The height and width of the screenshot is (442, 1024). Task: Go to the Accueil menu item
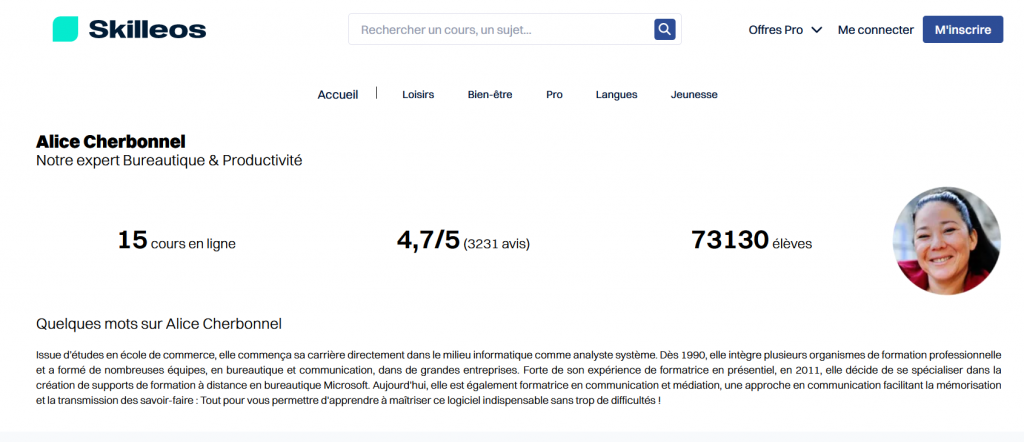pyautogui.click(x=337, y=95)
